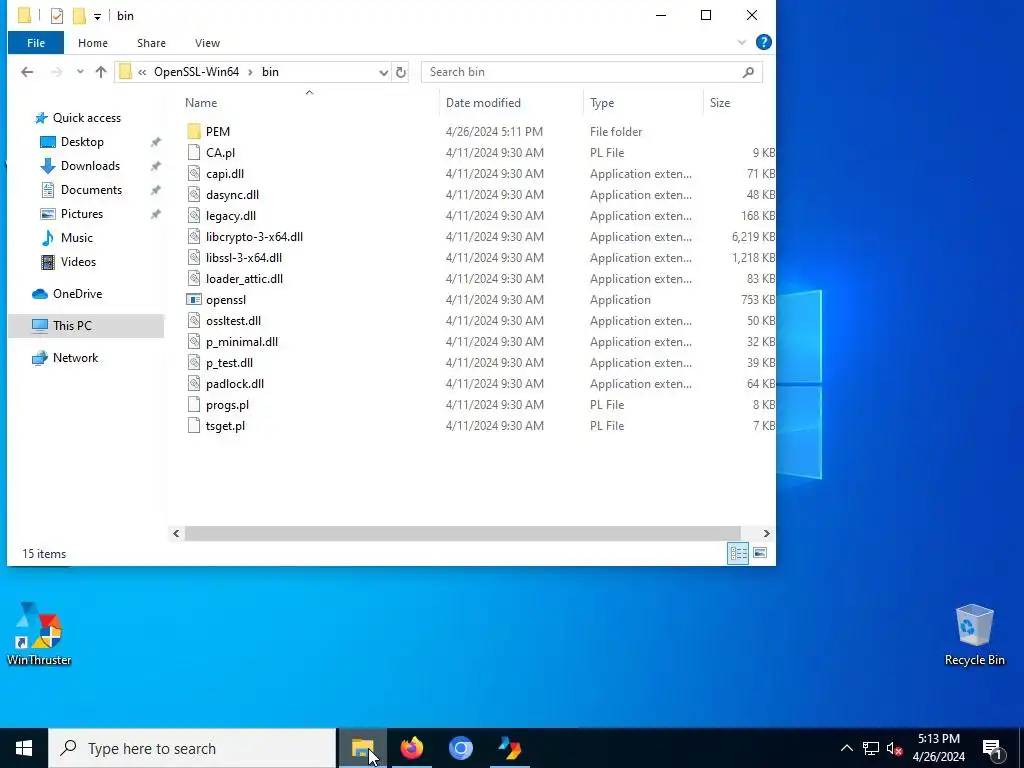Open the Windows Start menu

[24, 748]
